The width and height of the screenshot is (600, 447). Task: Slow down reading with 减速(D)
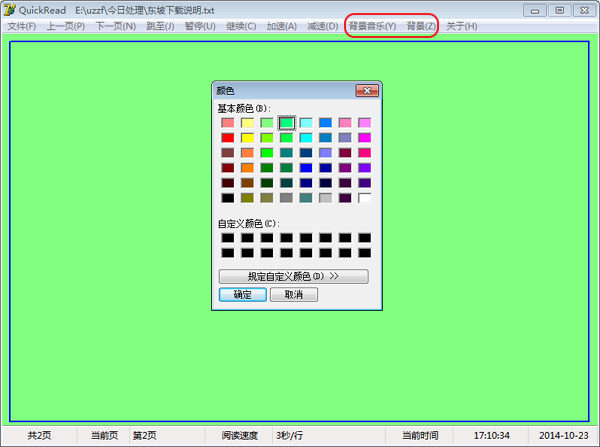[323, 26]
